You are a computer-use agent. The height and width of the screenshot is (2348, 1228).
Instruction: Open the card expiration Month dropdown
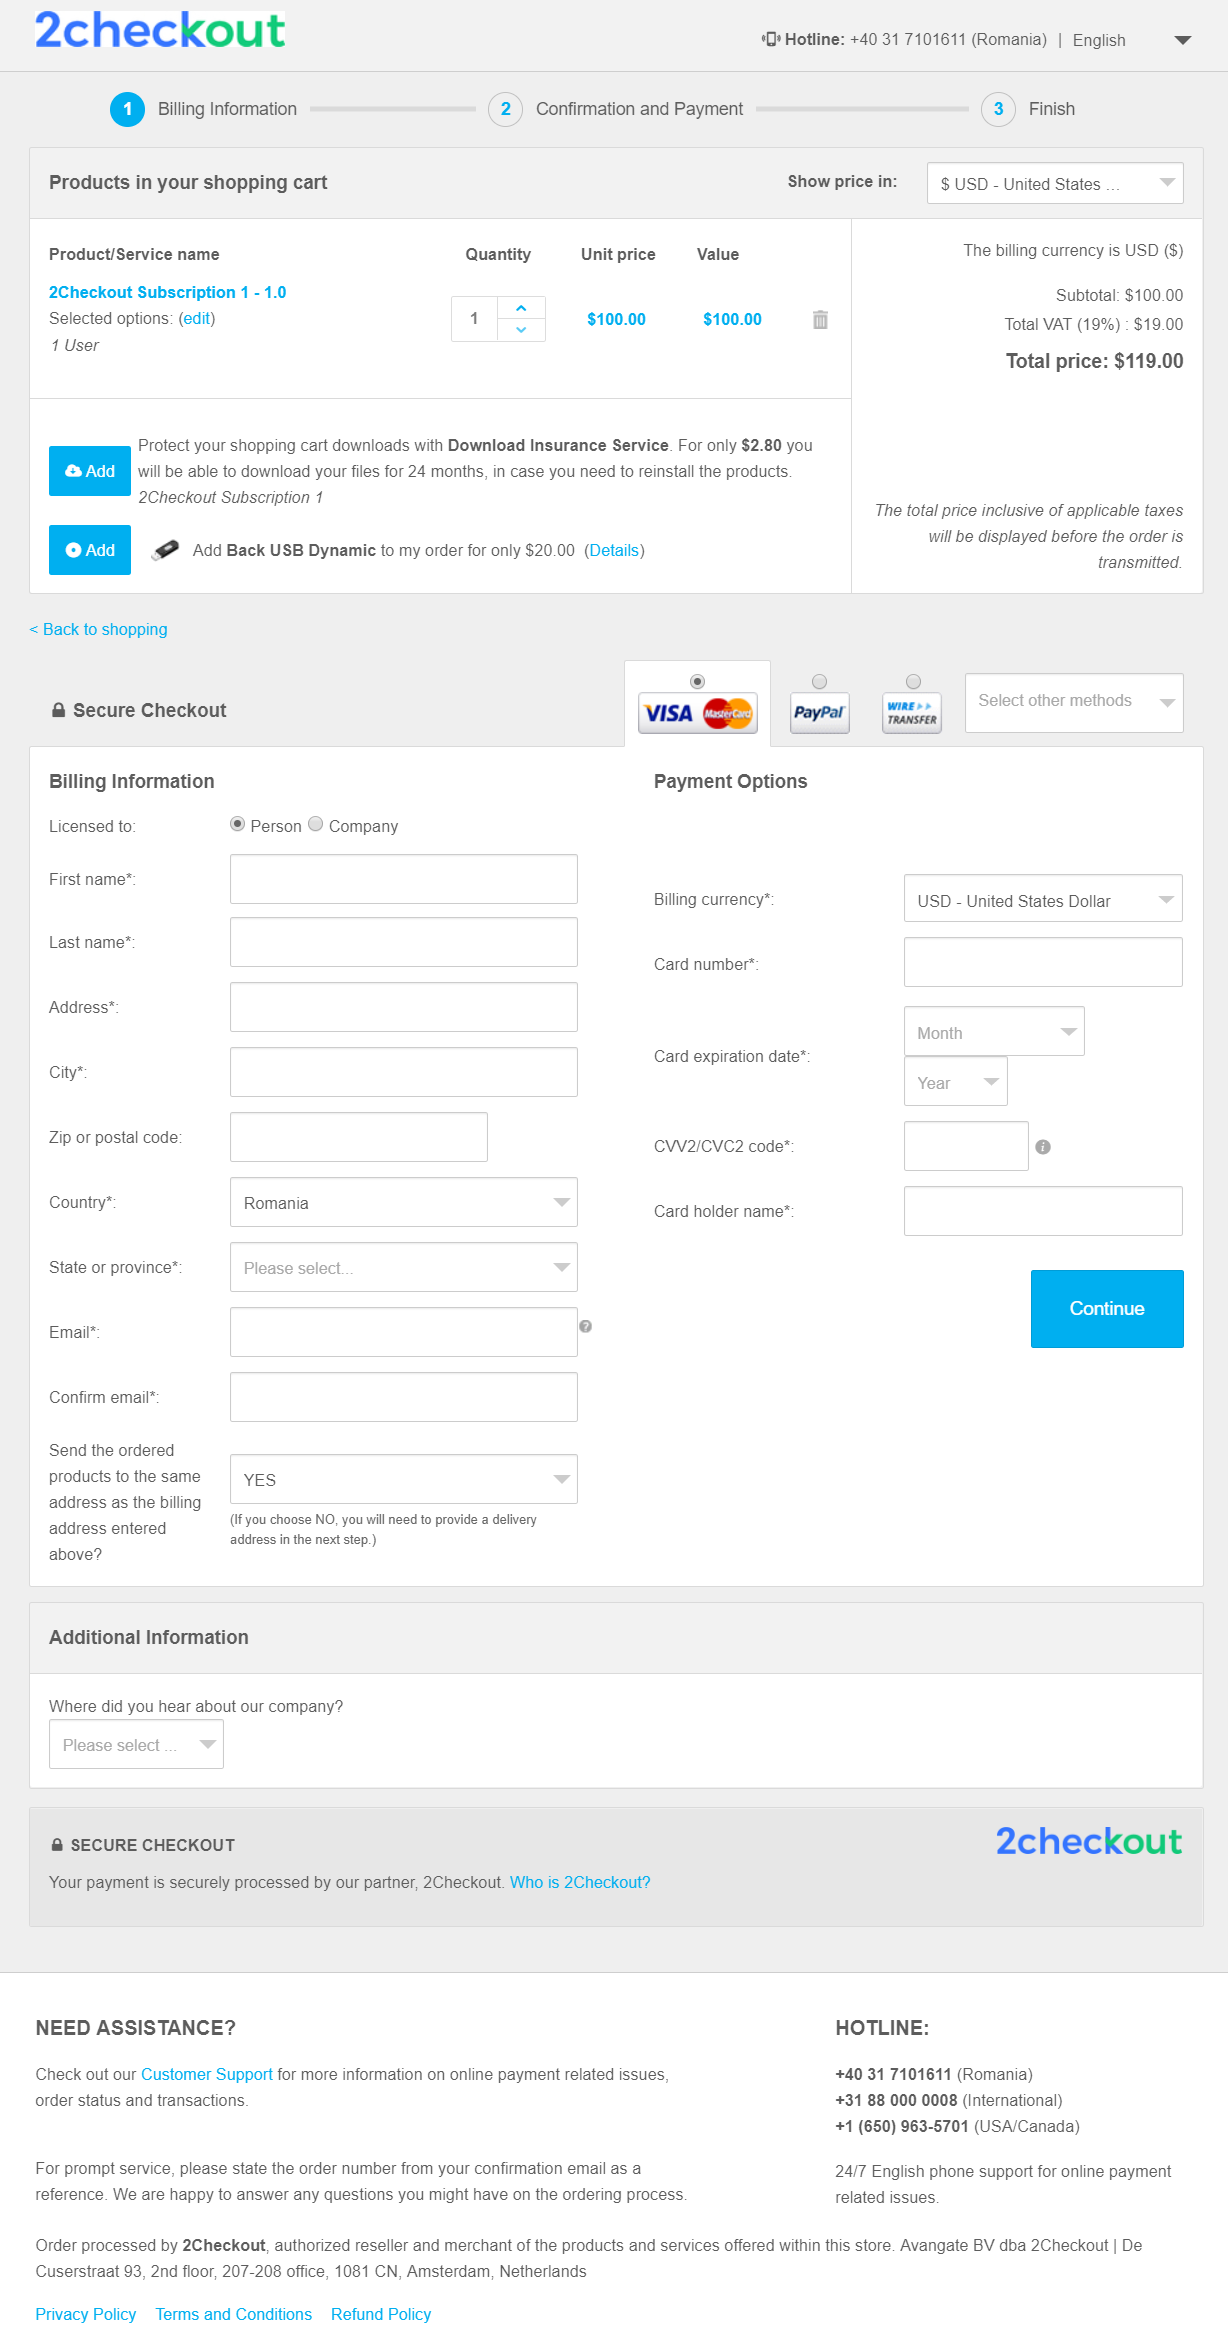coord(994,1031)
